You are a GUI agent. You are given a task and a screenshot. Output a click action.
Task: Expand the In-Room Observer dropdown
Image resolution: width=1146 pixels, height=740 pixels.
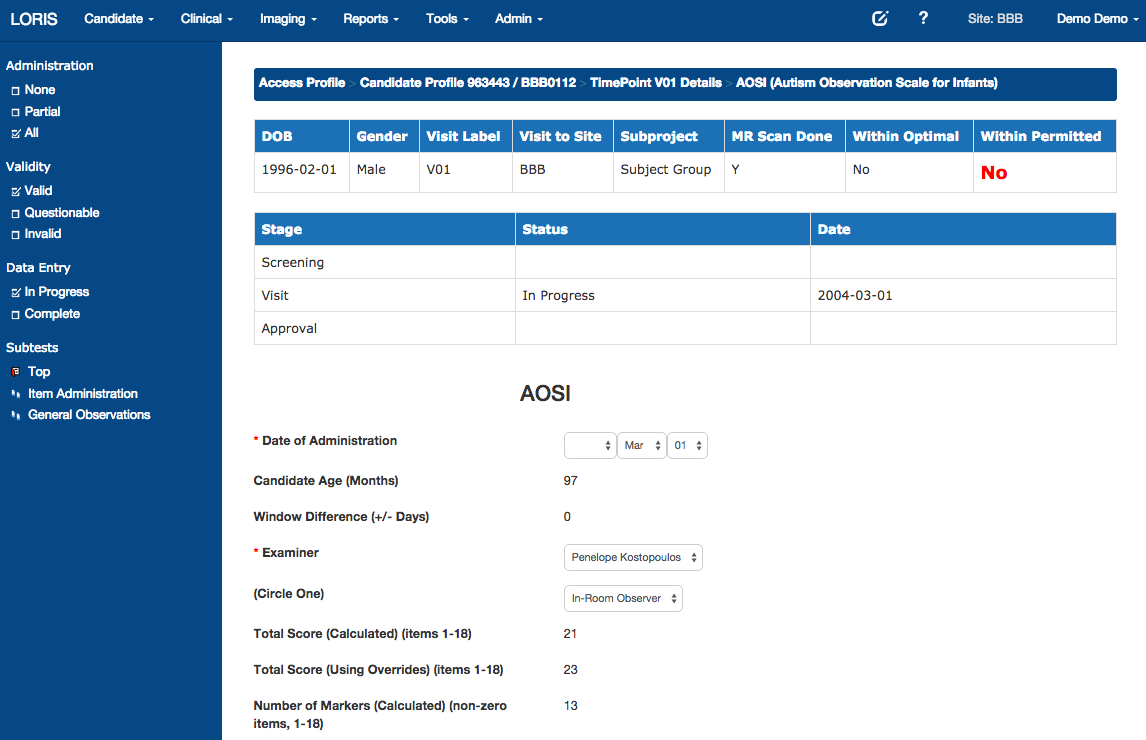(623, 598)
